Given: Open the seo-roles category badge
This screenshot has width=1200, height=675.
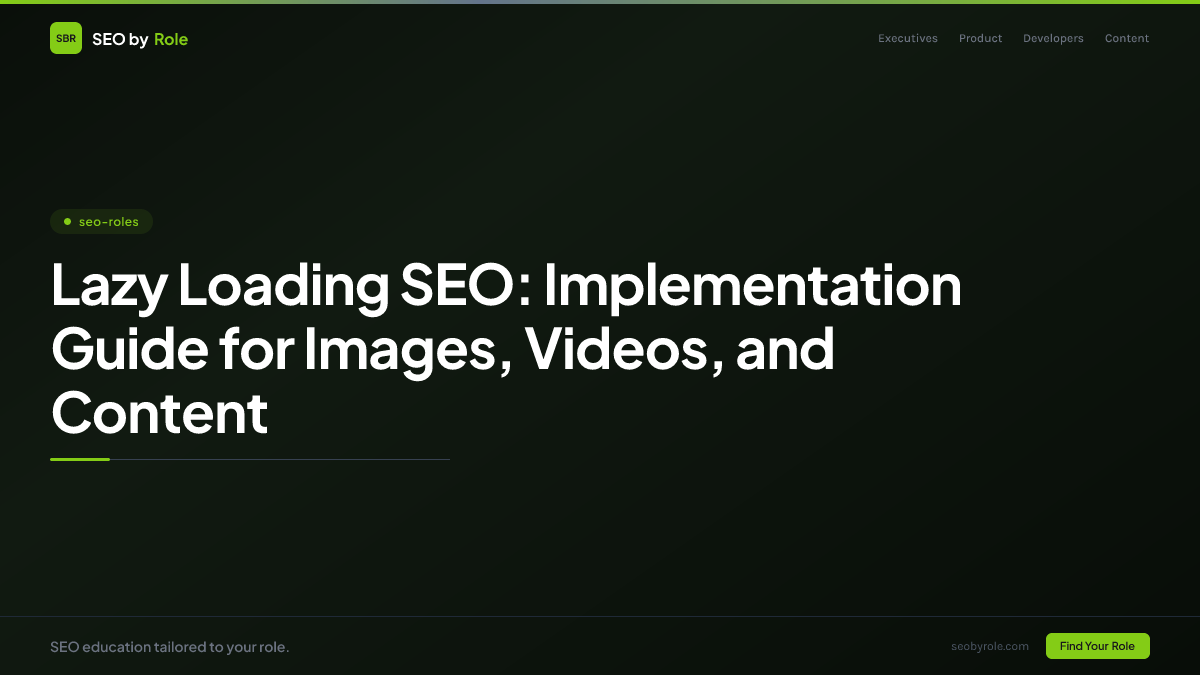Looking at the screenshot, I should pos(101,221).
